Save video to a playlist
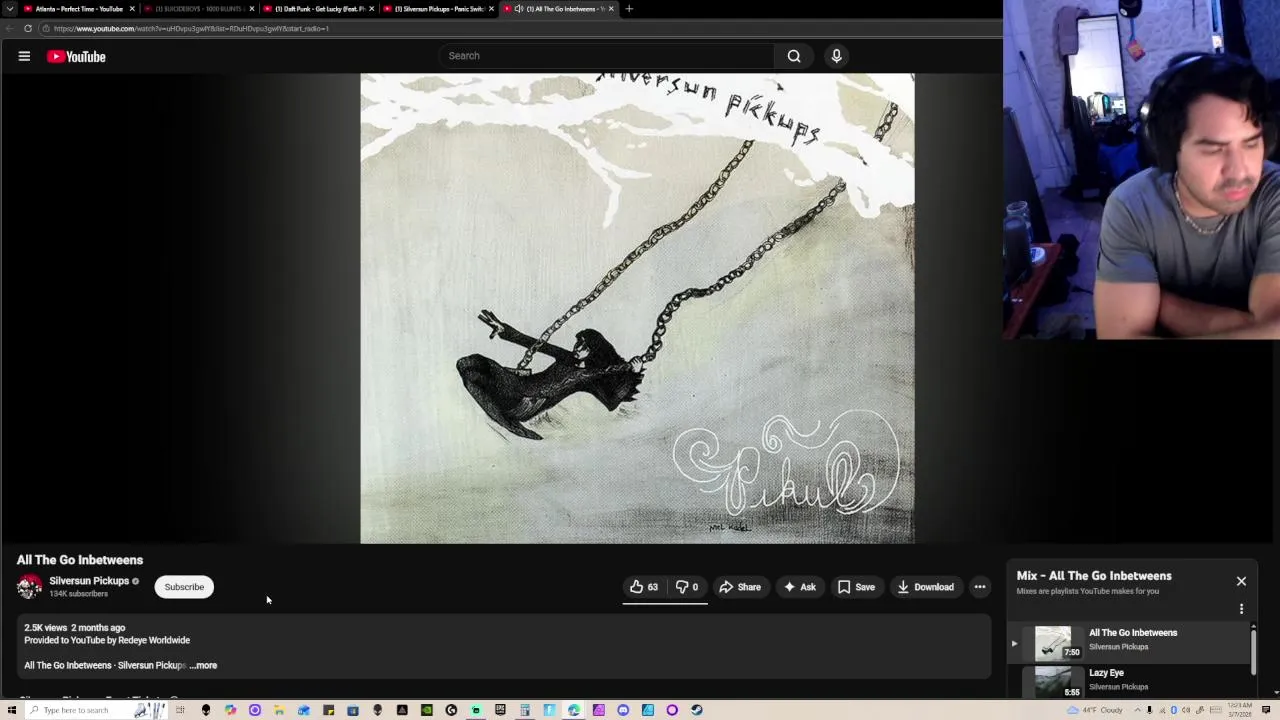The height and width of the screenshot is (720, 1280). [x=856, y=587]
